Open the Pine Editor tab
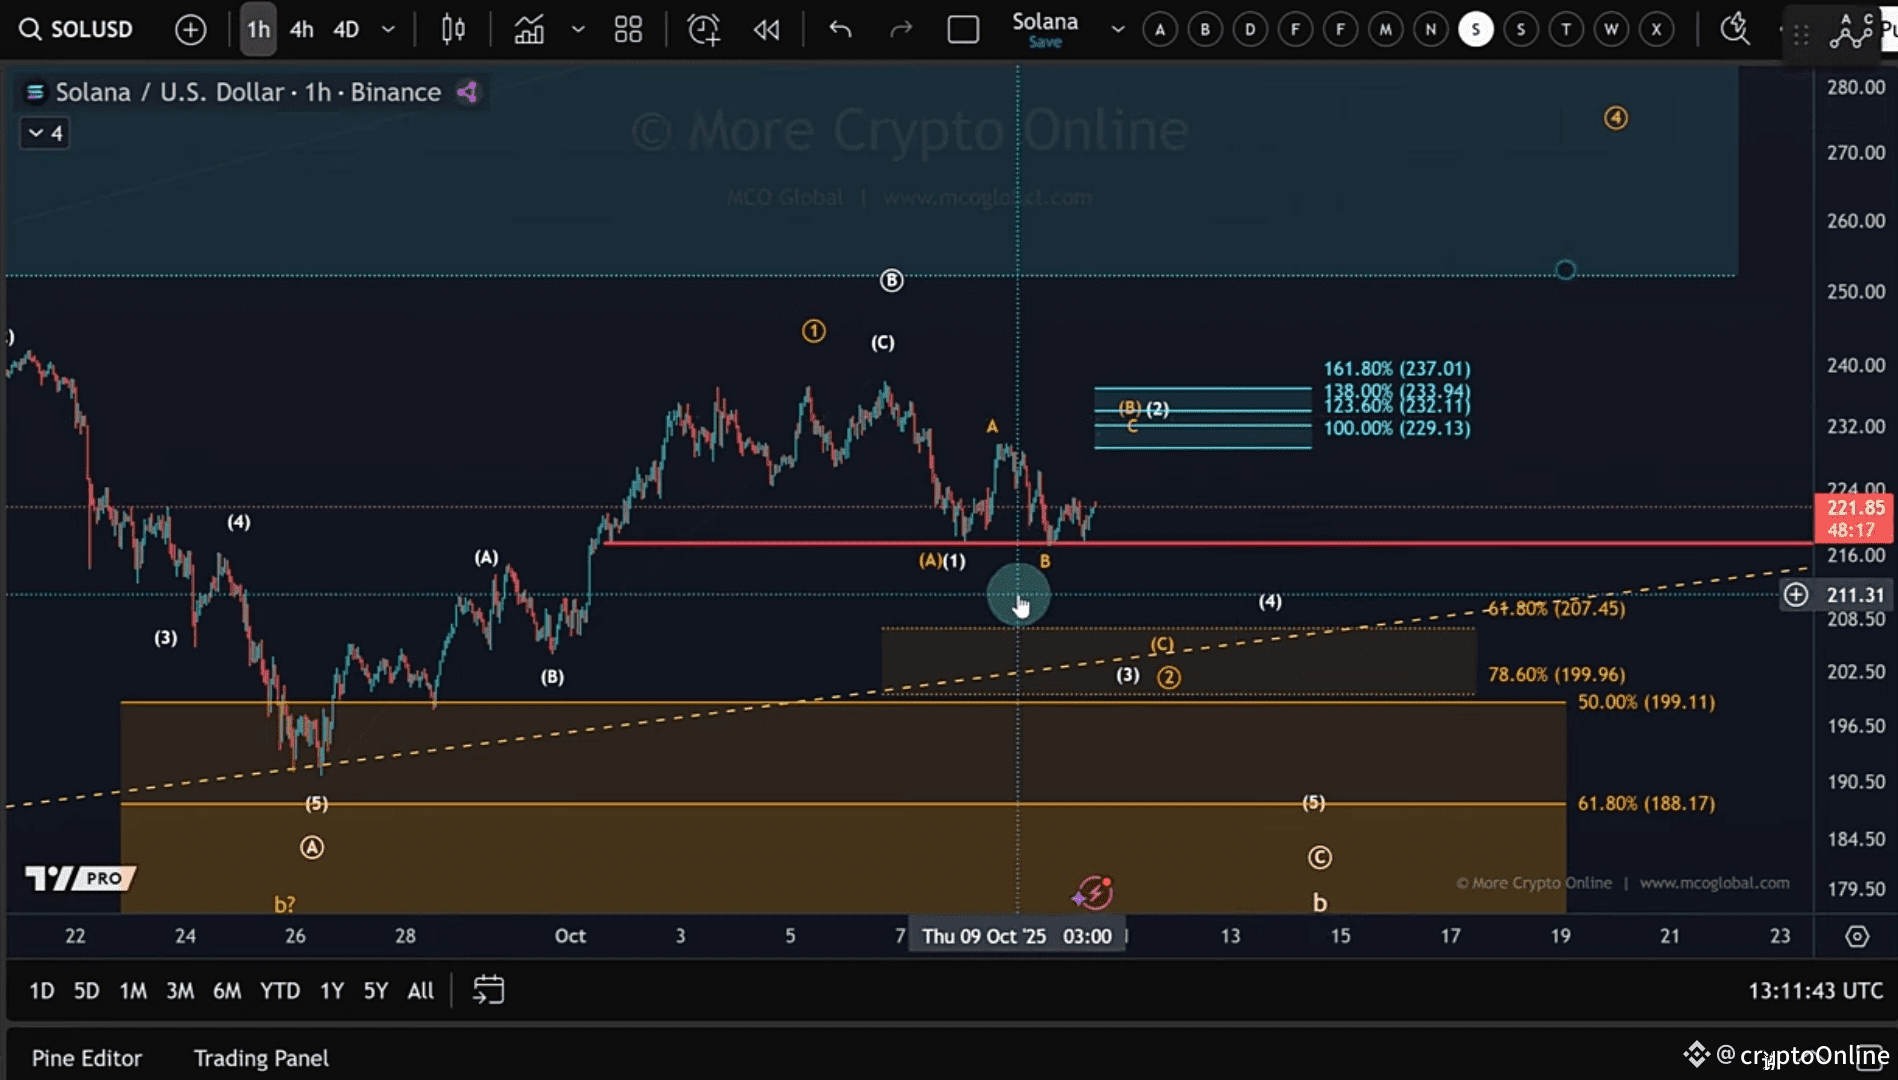1898x1080 pixels. pyautogui.click(x=87, y=1058)
